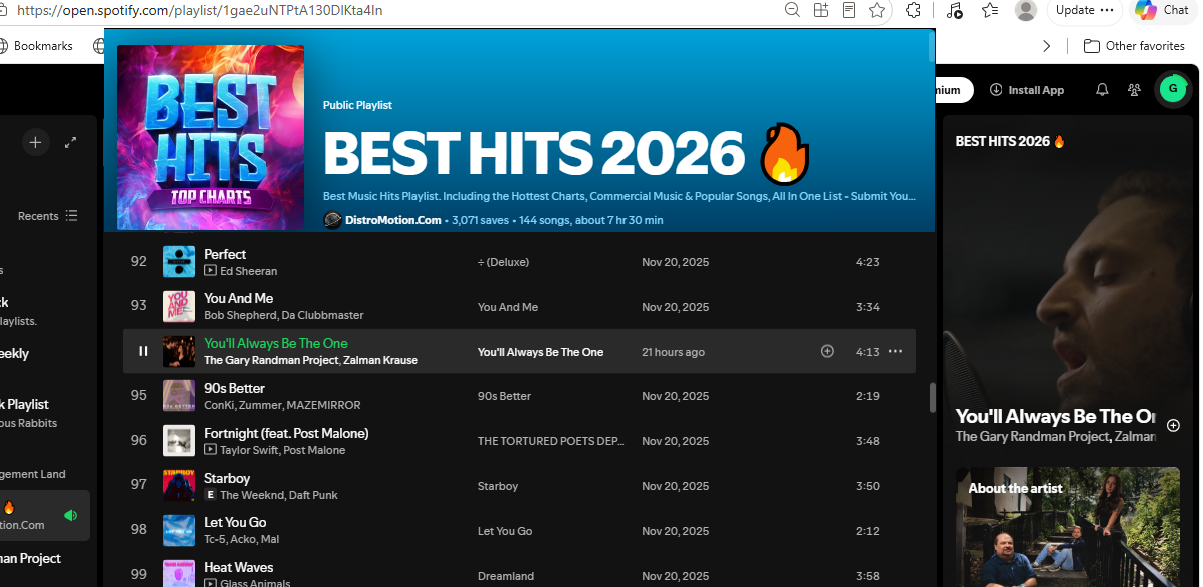This screenshot has width=1203, height=587.
Task: Open the Recents sort list option
Action: click(x=48, y=216)
